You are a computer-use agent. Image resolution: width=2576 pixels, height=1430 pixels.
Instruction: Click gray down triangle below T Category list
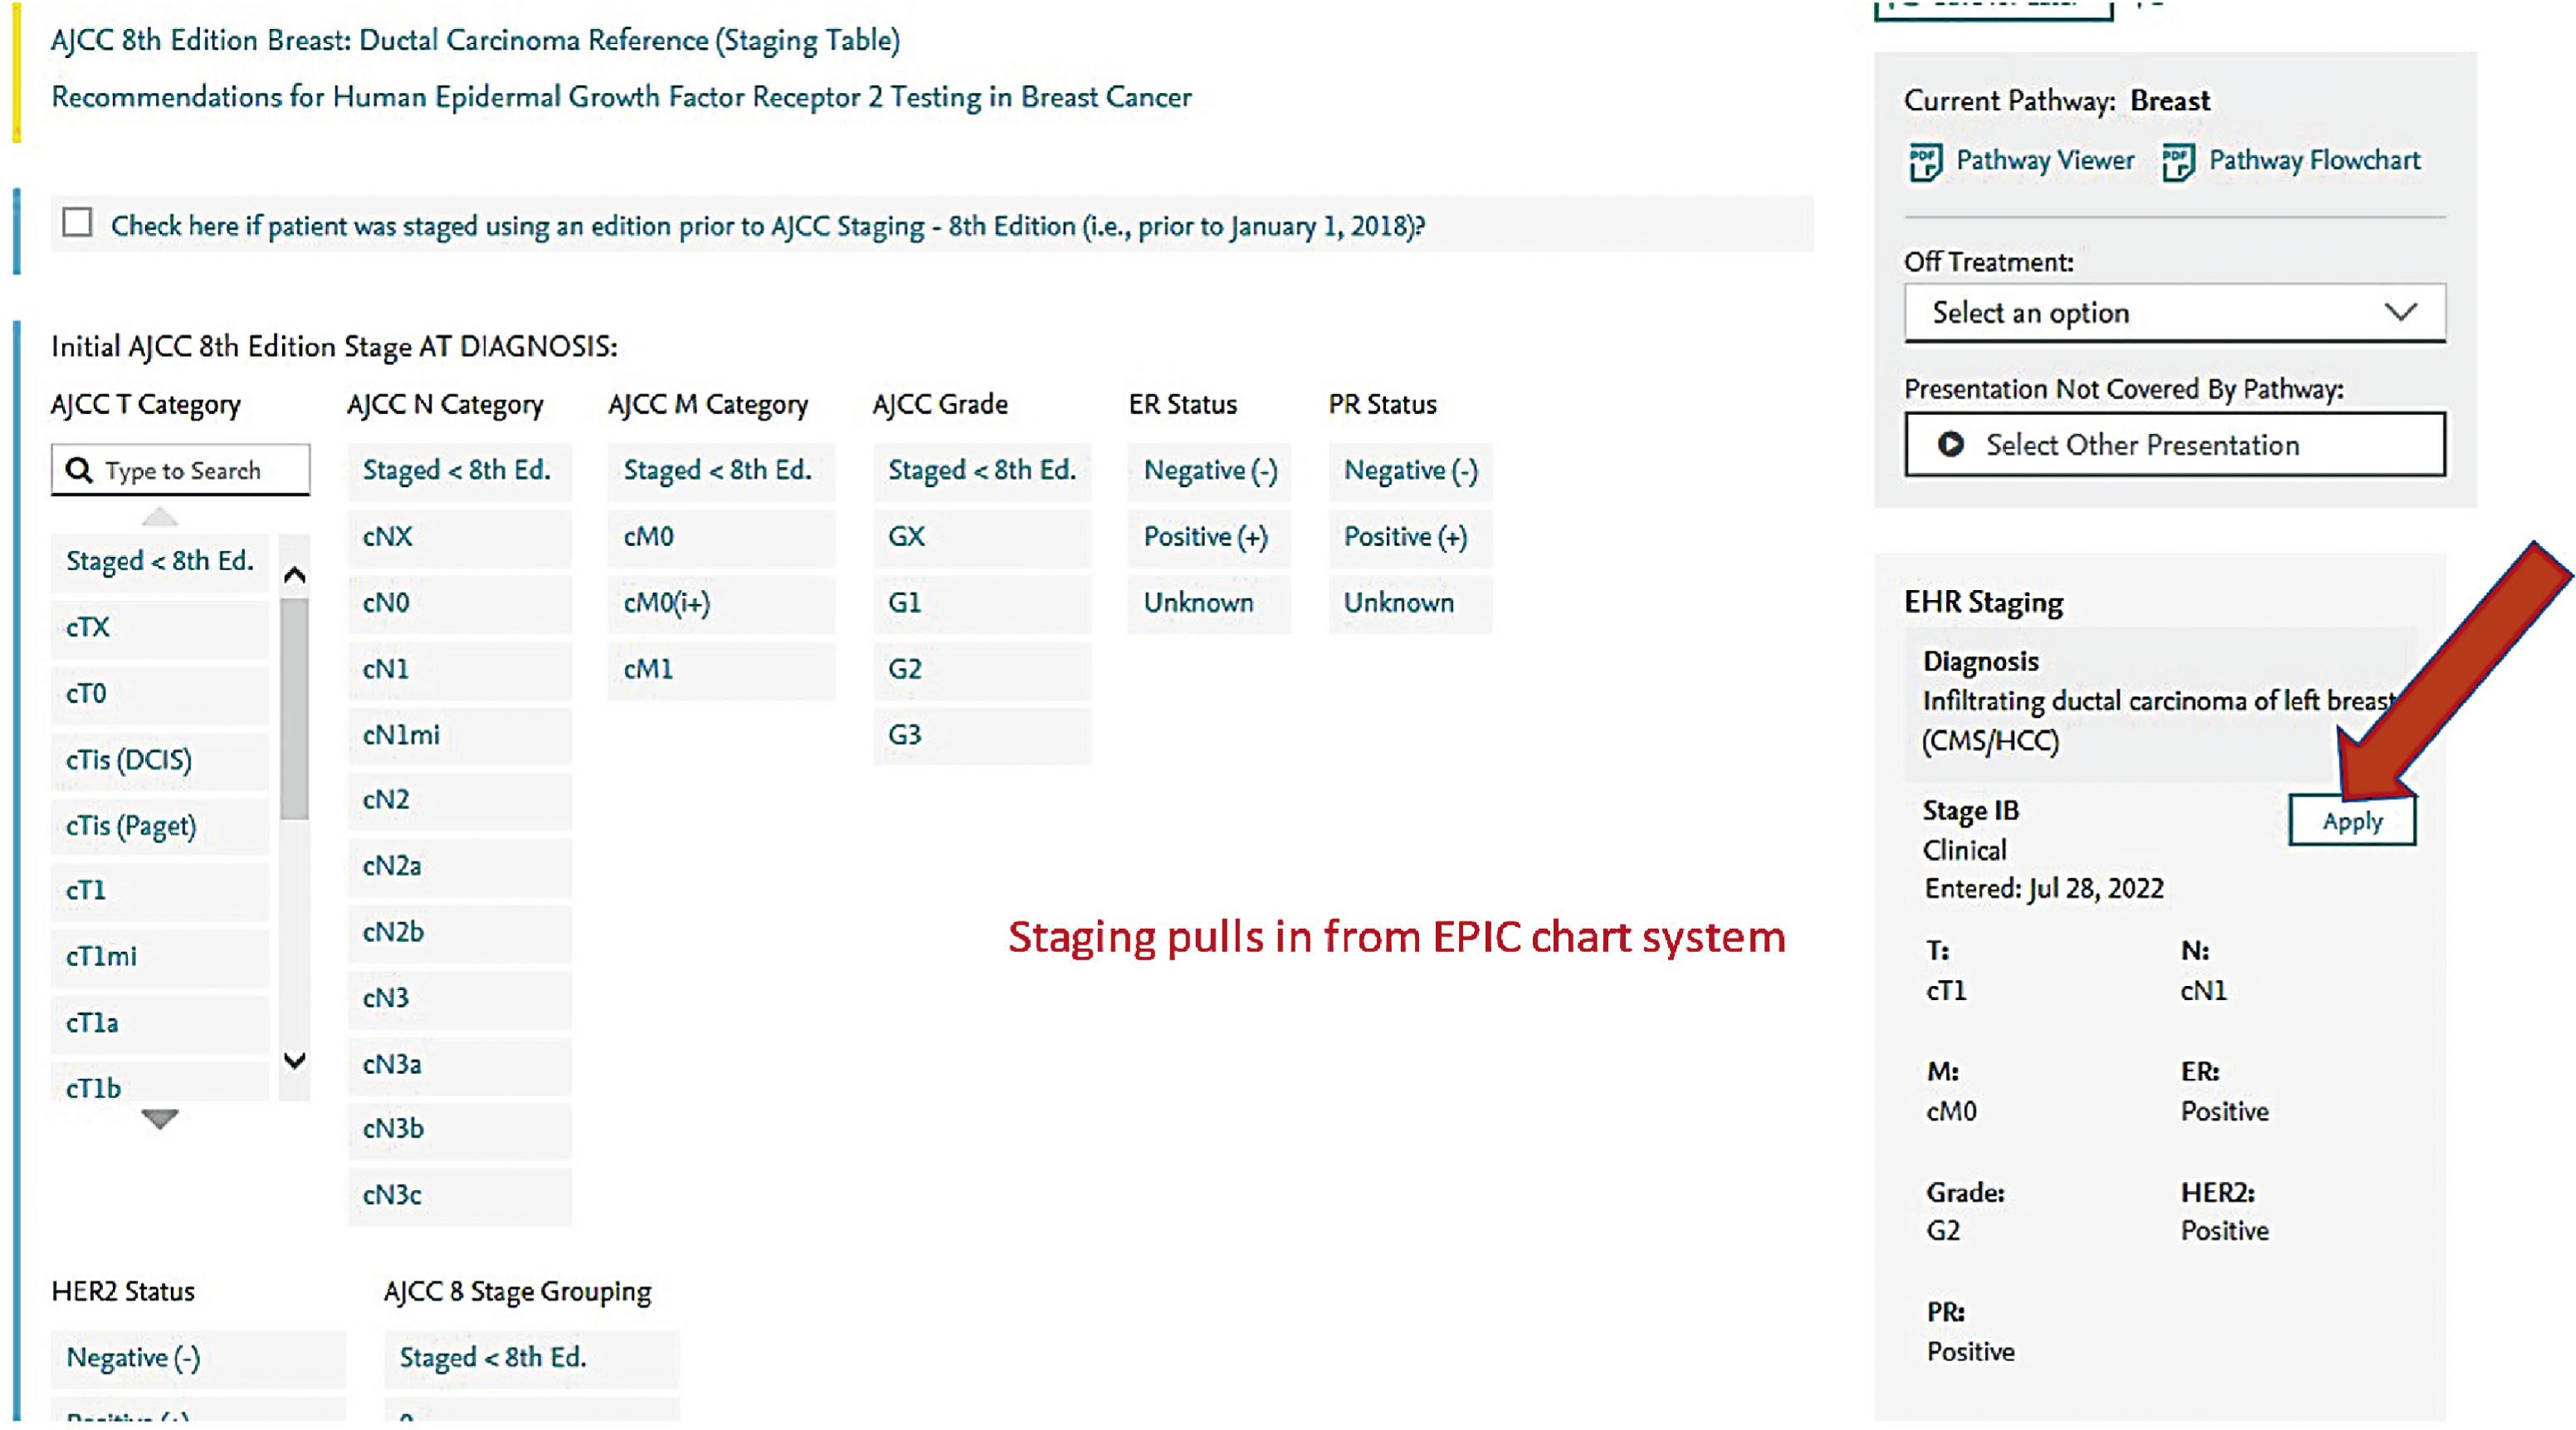pos(159,1119)
